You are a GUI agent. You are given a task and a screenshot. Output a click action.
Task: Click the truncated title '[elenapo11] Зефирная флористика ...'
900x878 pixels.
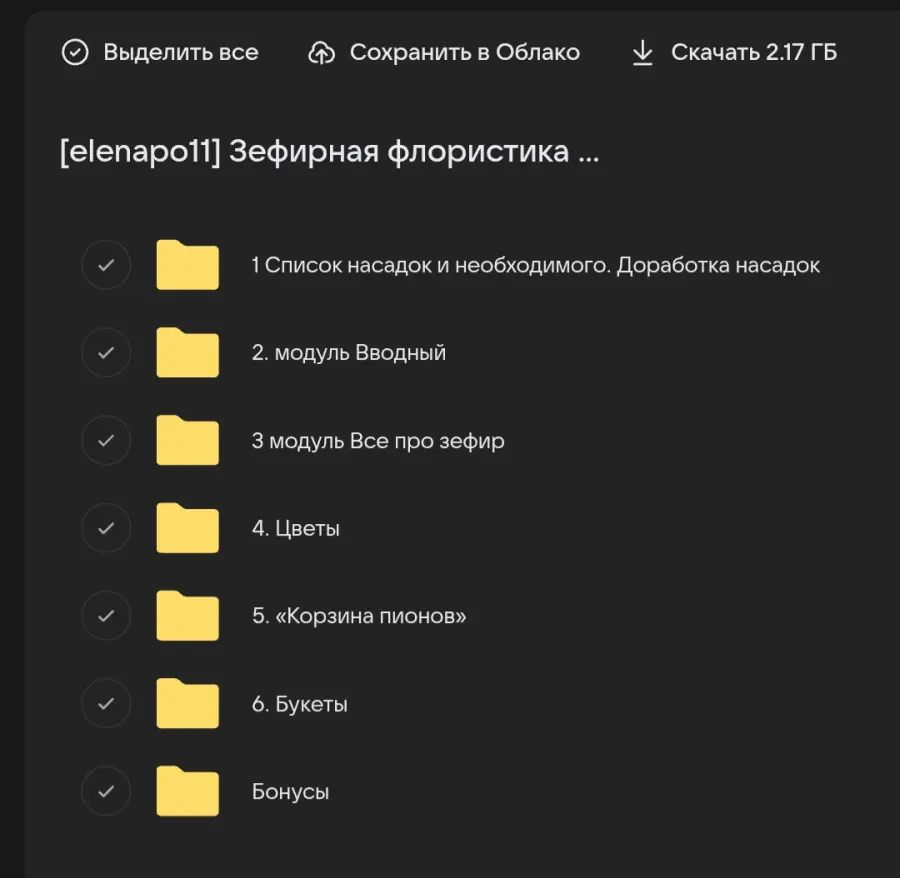click(x=330, y=152)
